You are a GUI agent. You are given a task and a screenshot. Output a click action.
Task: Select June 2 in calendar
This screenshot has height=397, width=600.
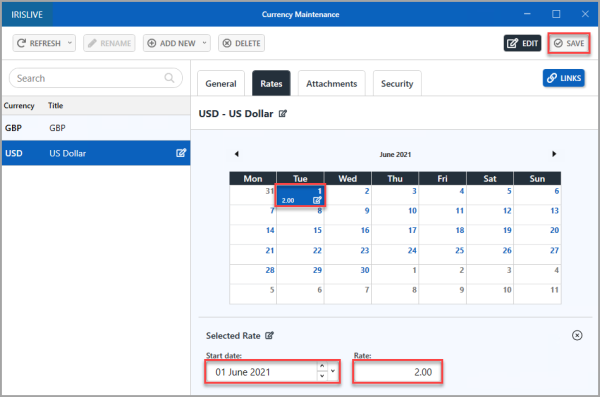coord(348,195)
